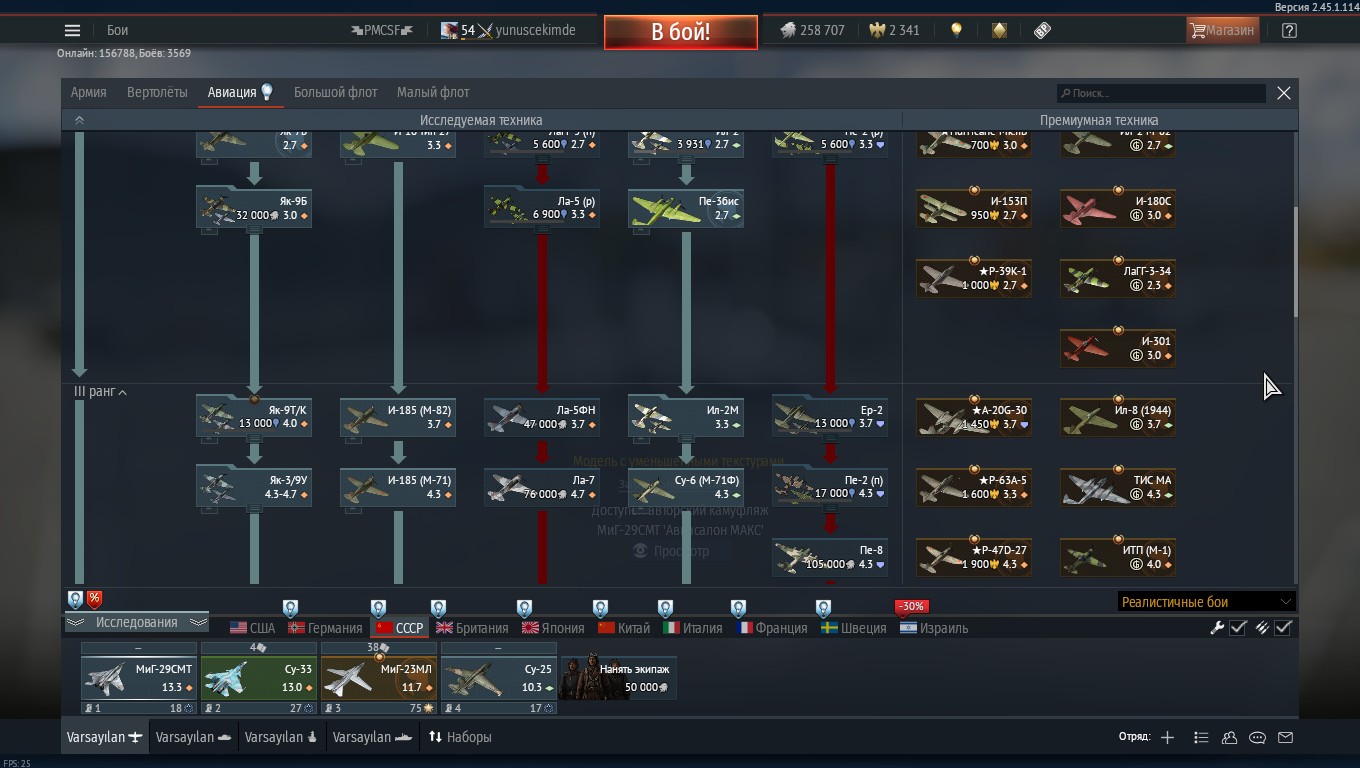The image size is (1360, 768).
Task: Click the blue research bonus icon
Action: pyautogui.click(x=75, y=599)
